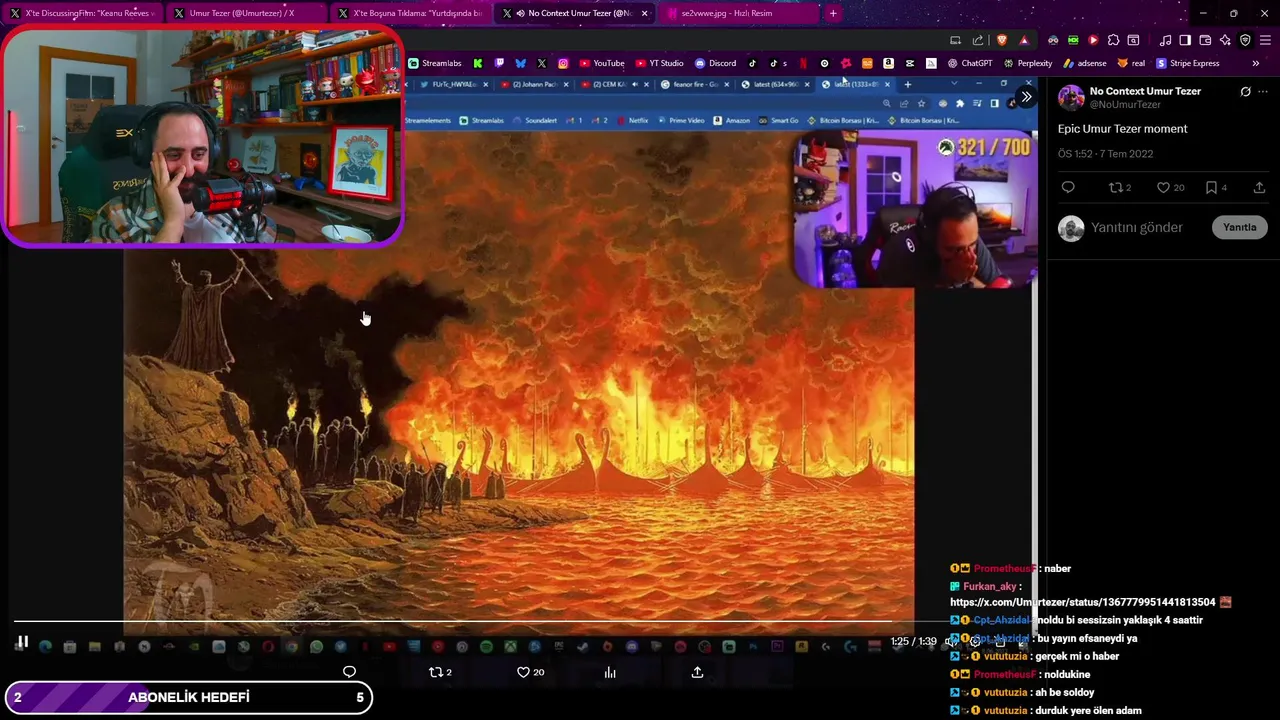Click the share page icon in address bar

point(978,40)
